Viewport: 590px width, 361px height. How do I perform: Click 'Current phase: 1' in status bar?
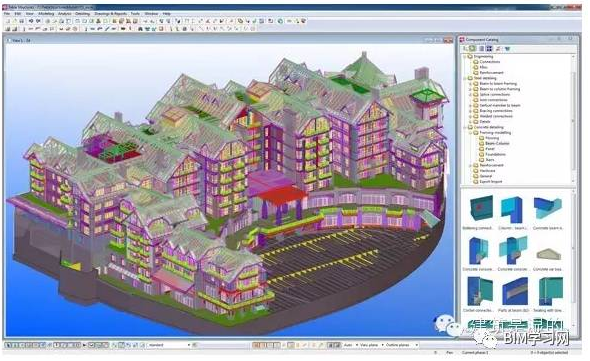475,353
